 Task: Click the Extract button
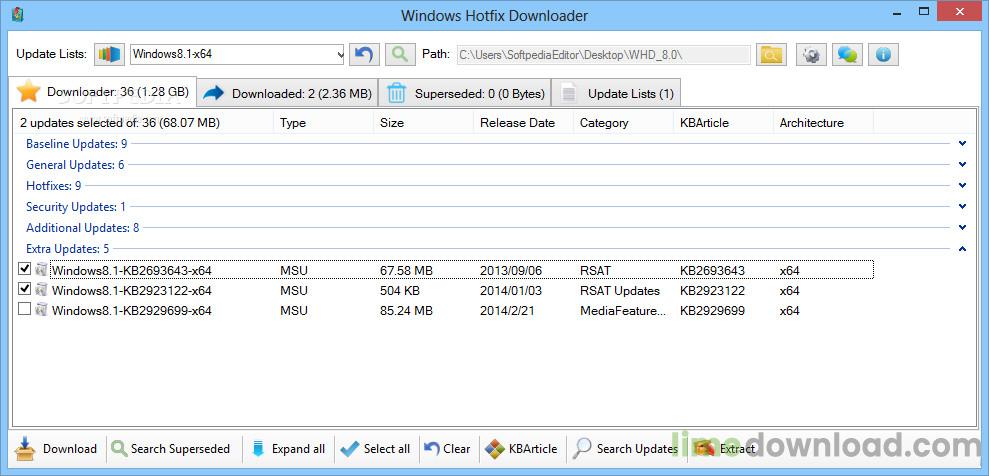(724, 449)
